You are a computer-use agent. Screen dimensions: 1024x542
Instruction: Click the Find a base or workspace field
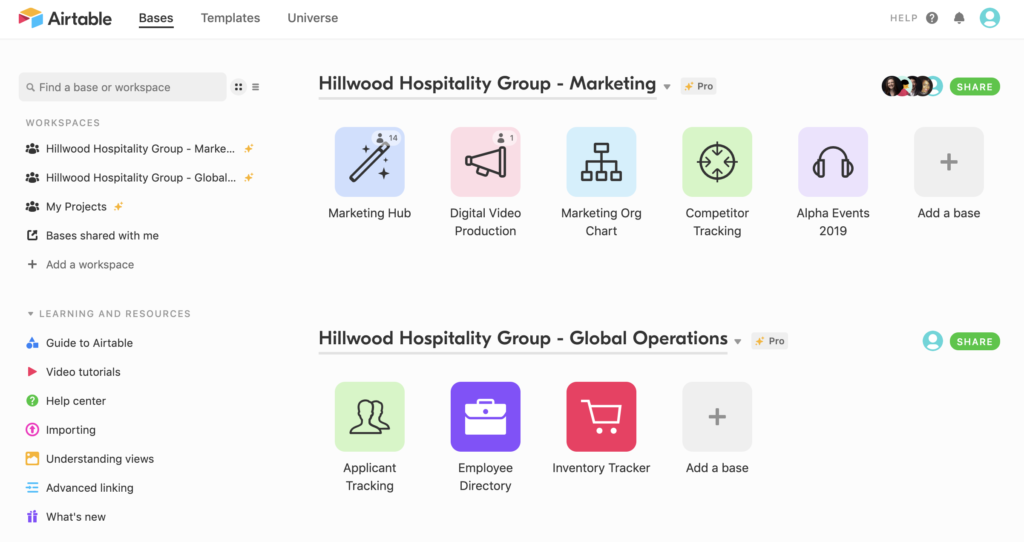pyautogui.click(x=123, y=87)
